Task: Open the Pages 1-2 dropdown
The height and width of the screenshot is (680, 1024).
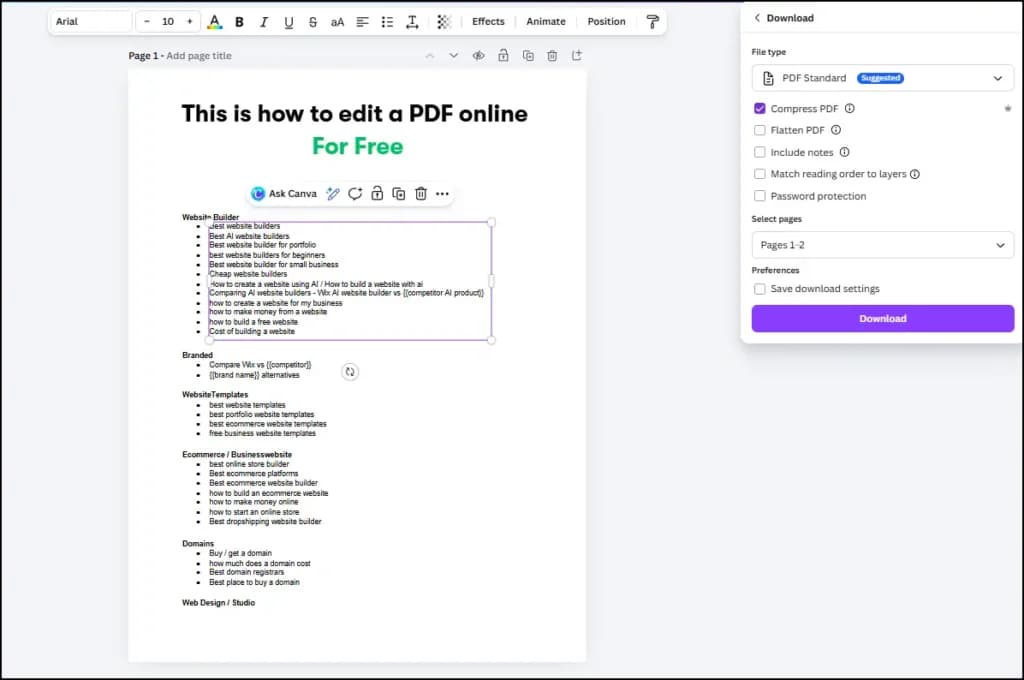Action: [x=882, y=245]
